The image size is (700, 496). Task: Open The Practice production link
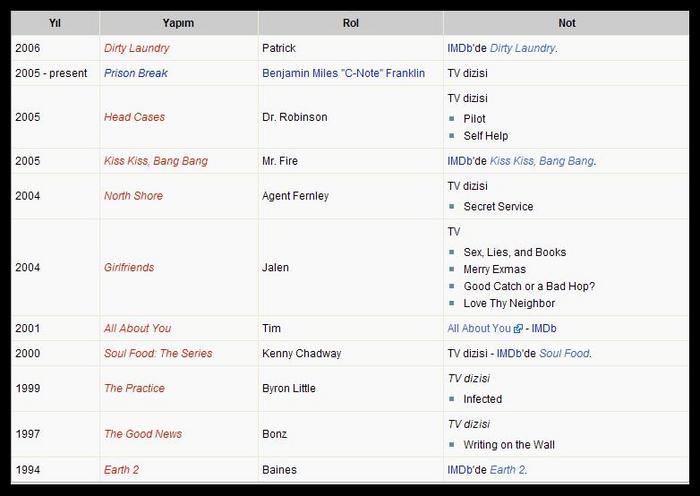pyautogui.click(x=134, y=388)
